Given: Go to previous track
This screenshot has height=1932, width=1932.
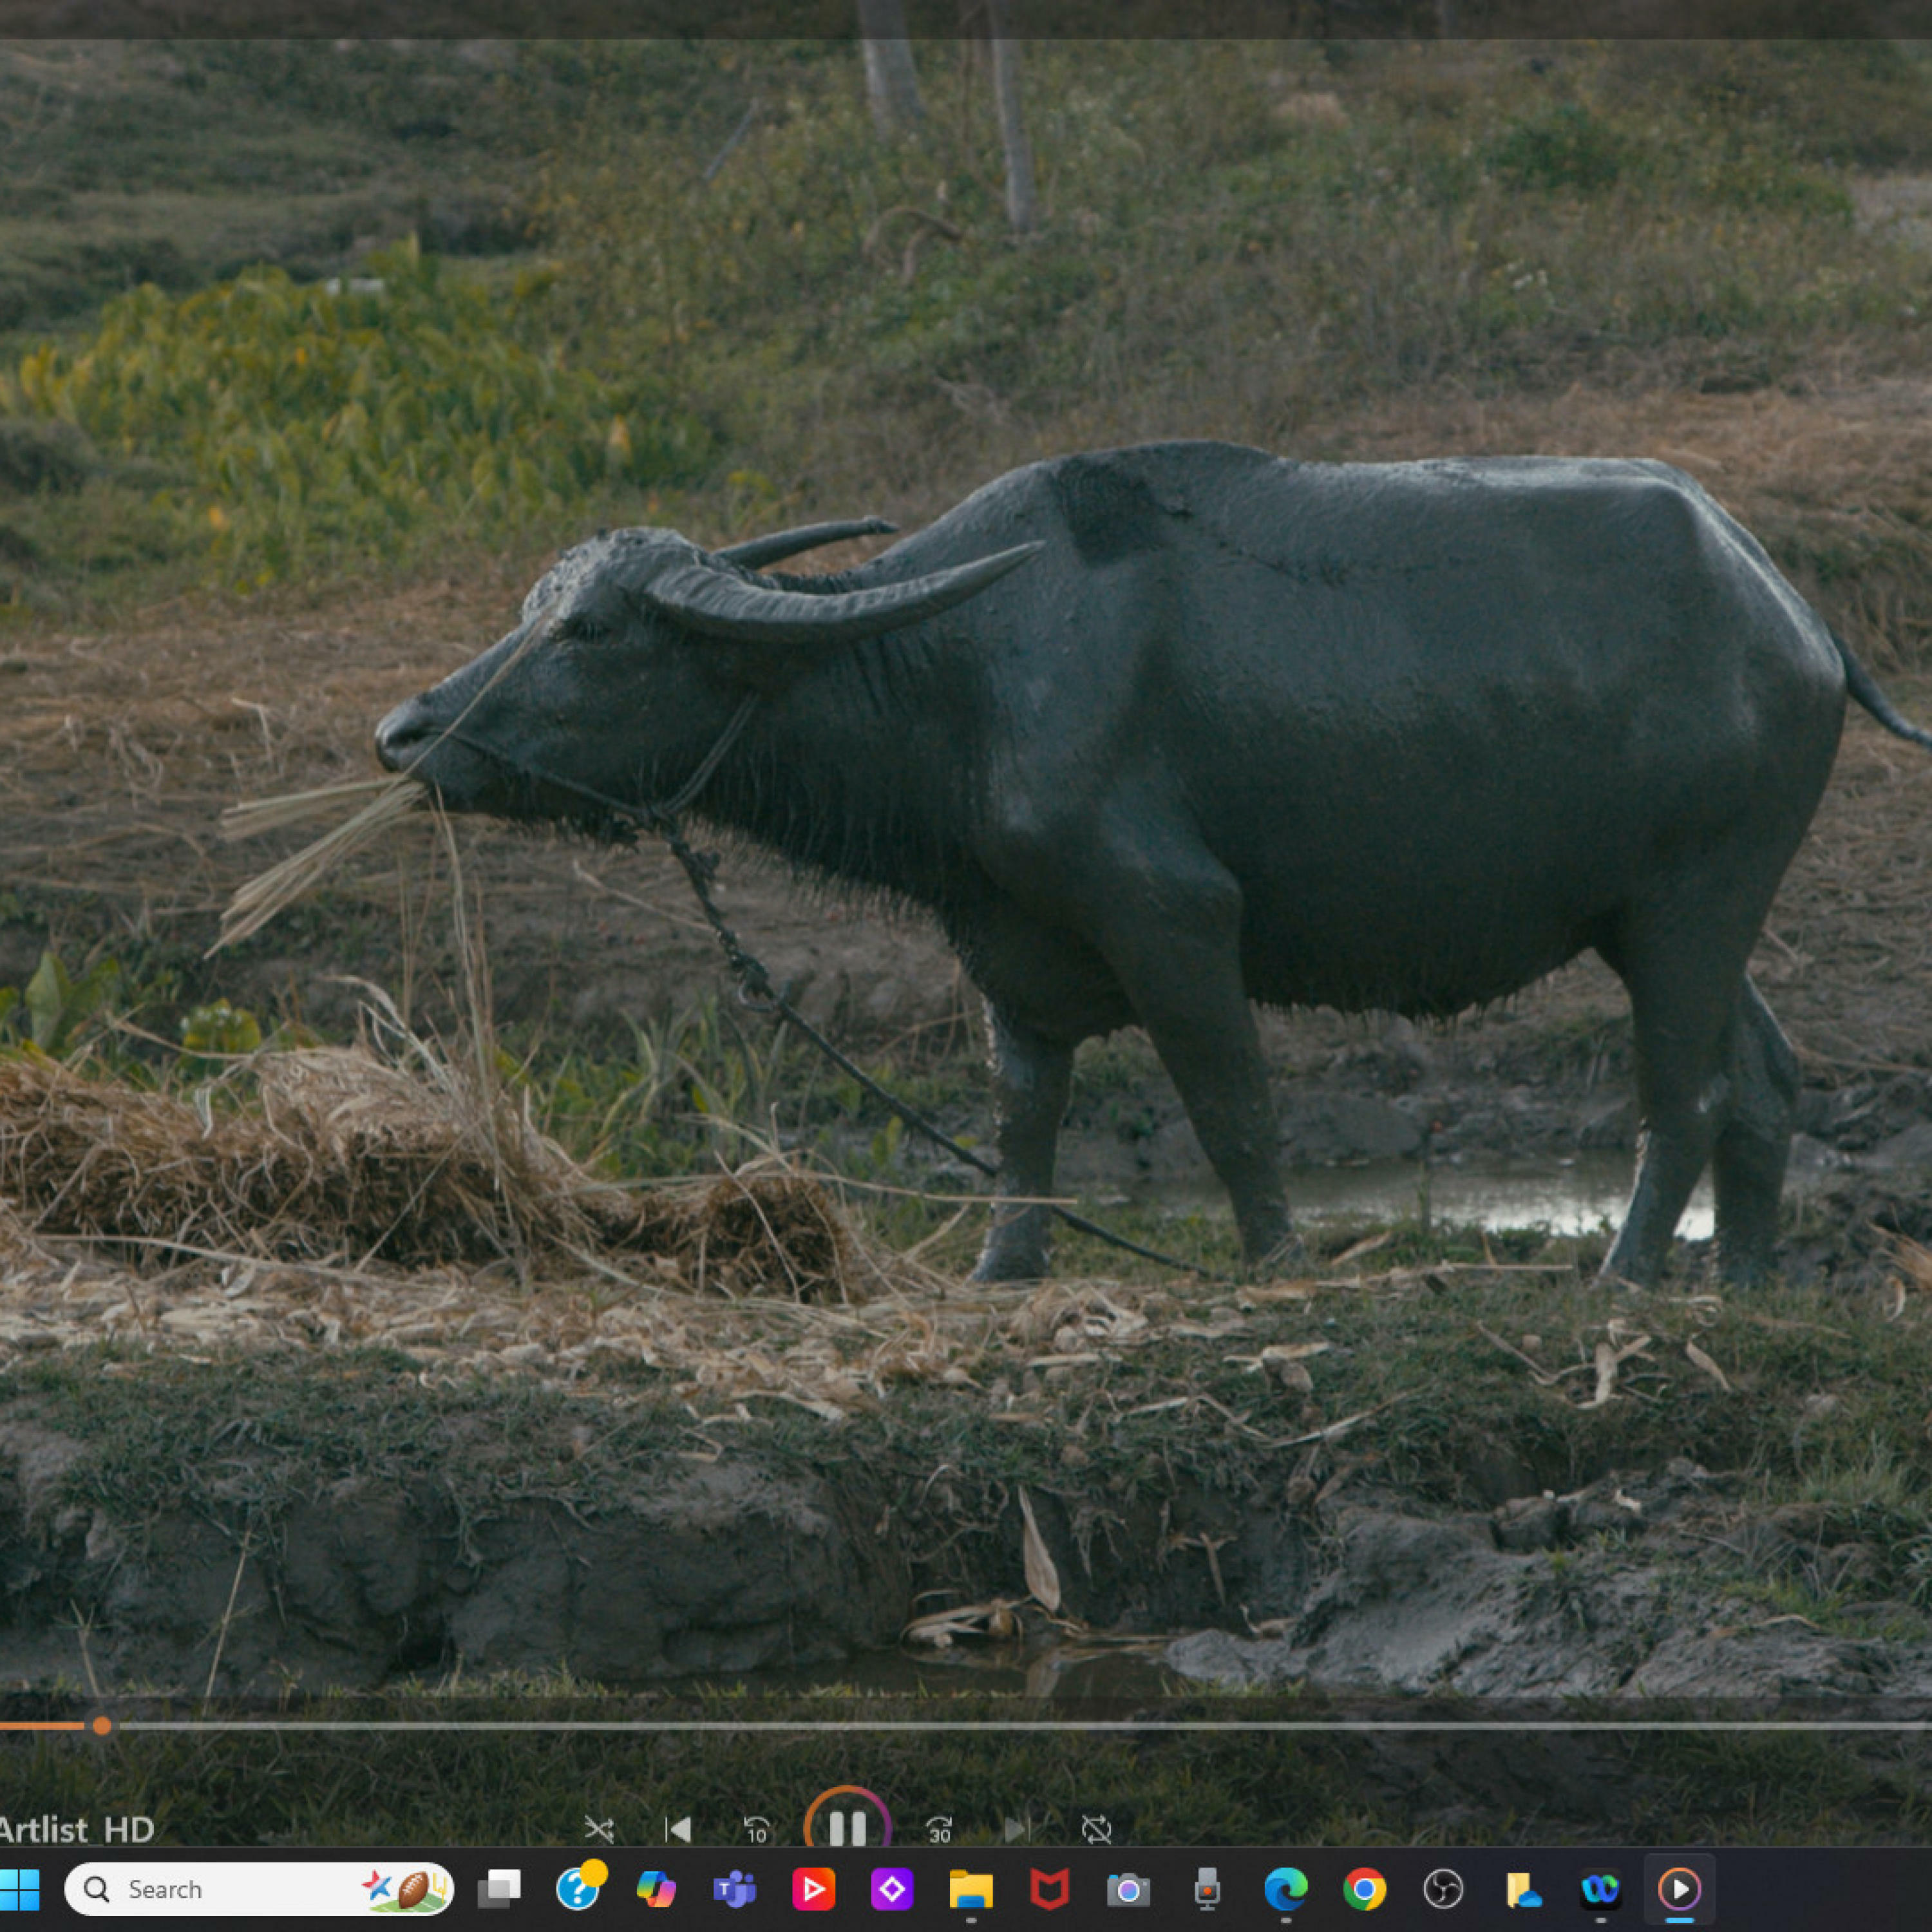Looking at the screenshot, I should pos(678,1830).
